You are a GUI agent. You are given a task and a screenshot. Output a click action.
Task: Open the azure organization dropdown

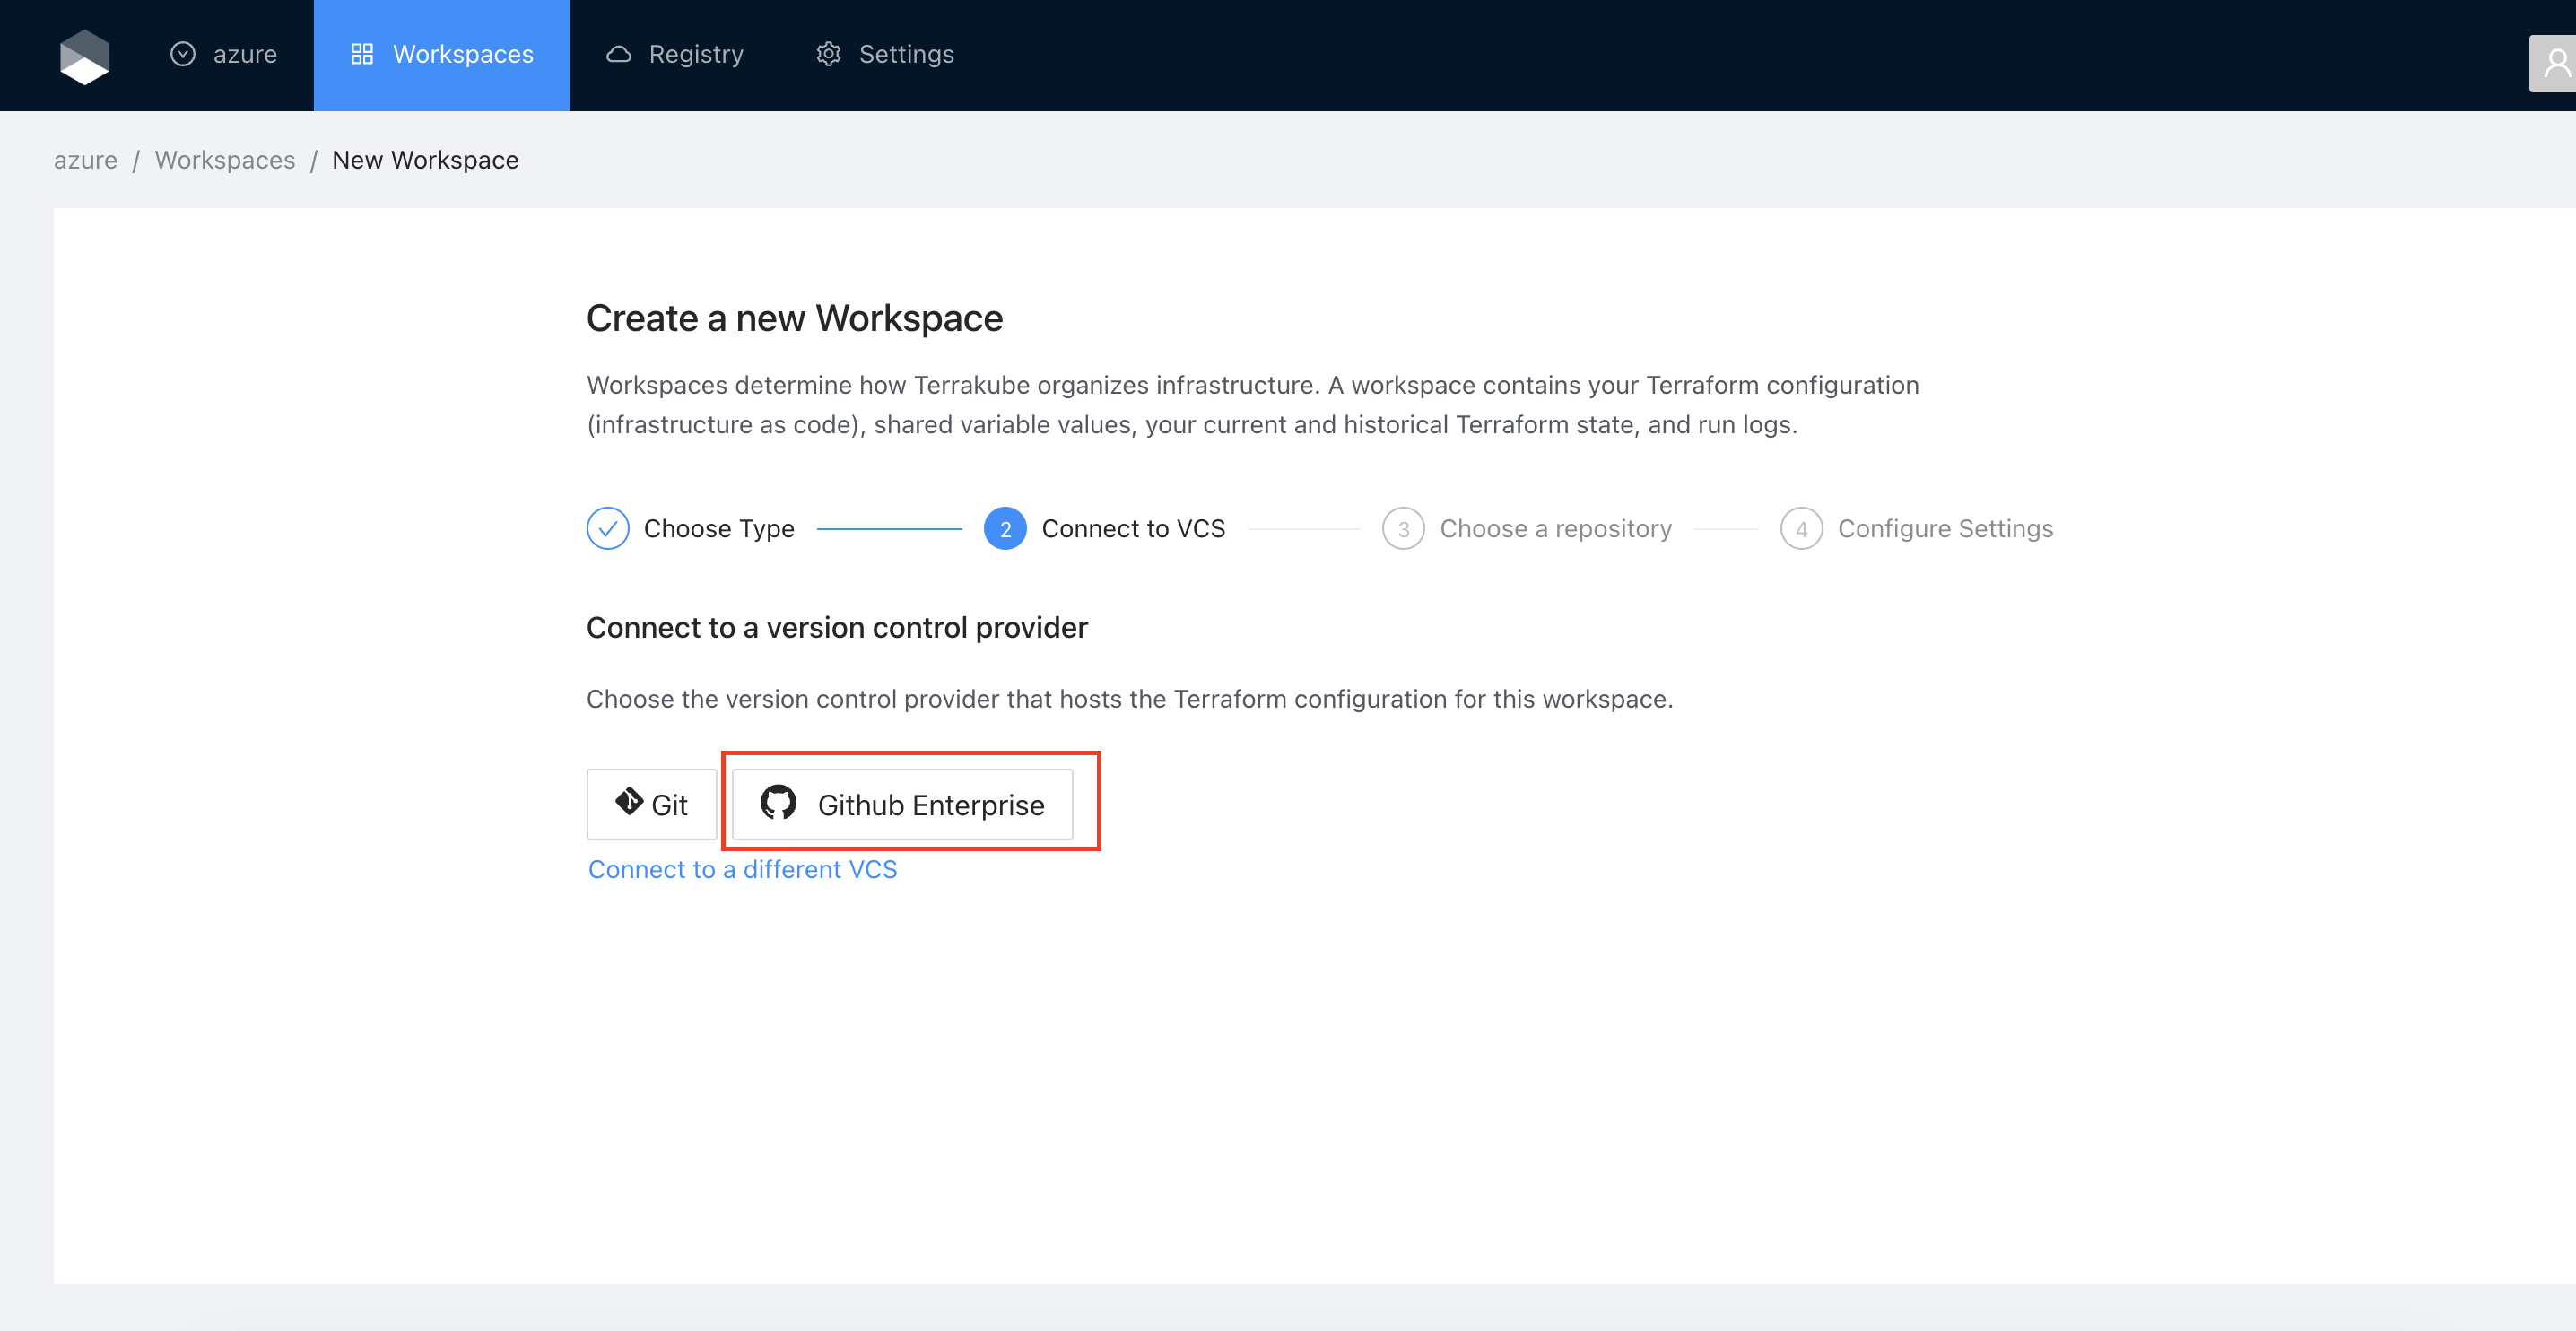223,54
